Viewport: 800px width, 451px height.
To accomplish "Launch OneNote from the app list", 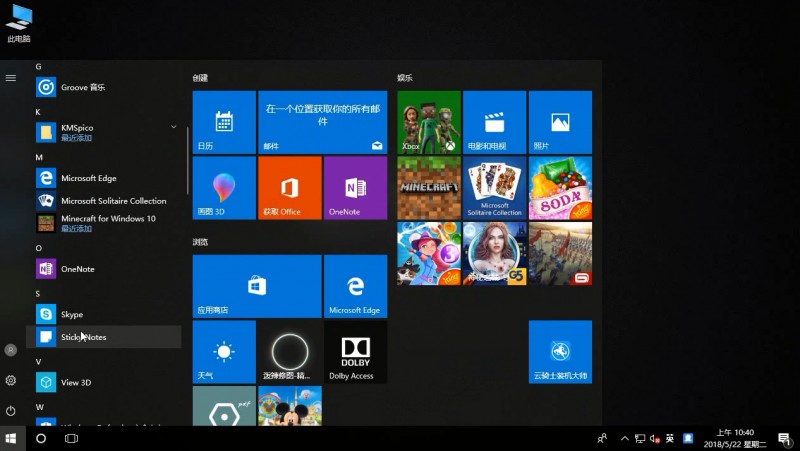I will 104,269.
